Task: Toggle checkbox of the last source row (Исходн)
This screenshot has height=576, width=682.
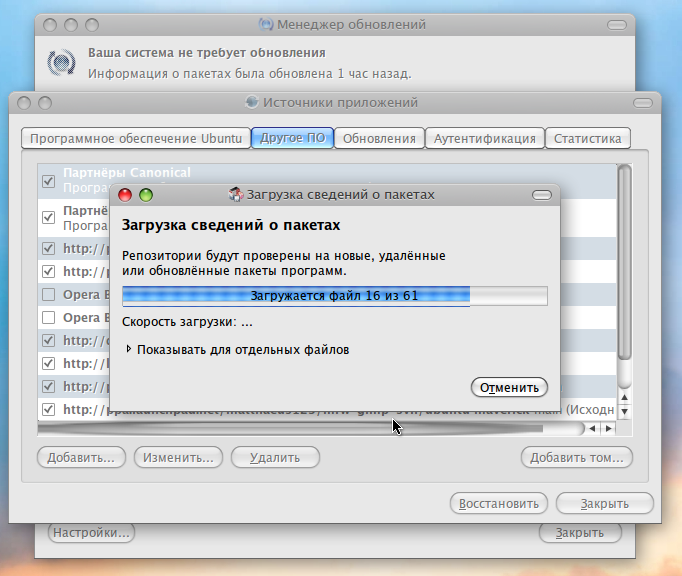Action: tap(48, 409)
